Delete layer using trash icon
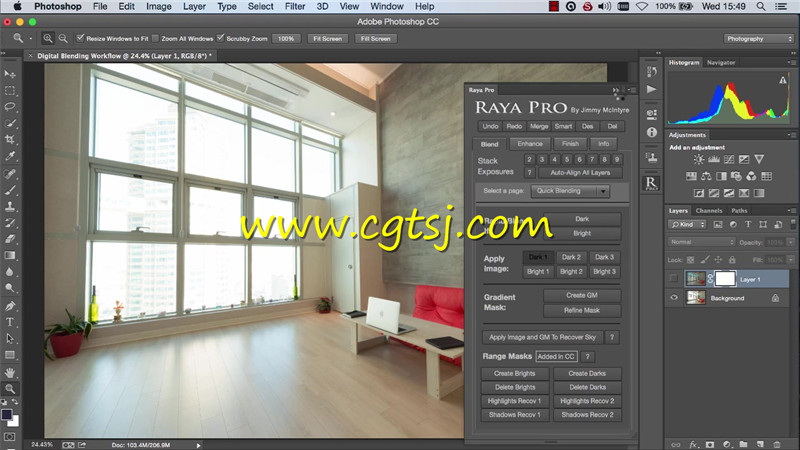800x450 pixels. 777,445
